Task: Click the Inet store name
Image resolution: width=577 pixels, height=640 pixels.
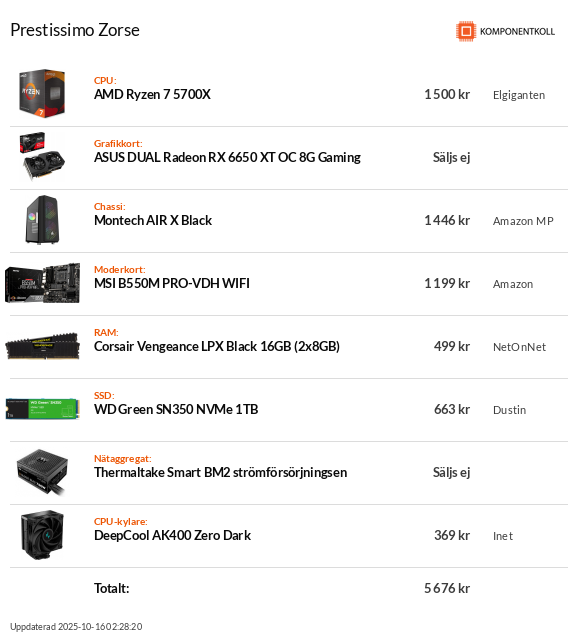Action: pos(503,536)
